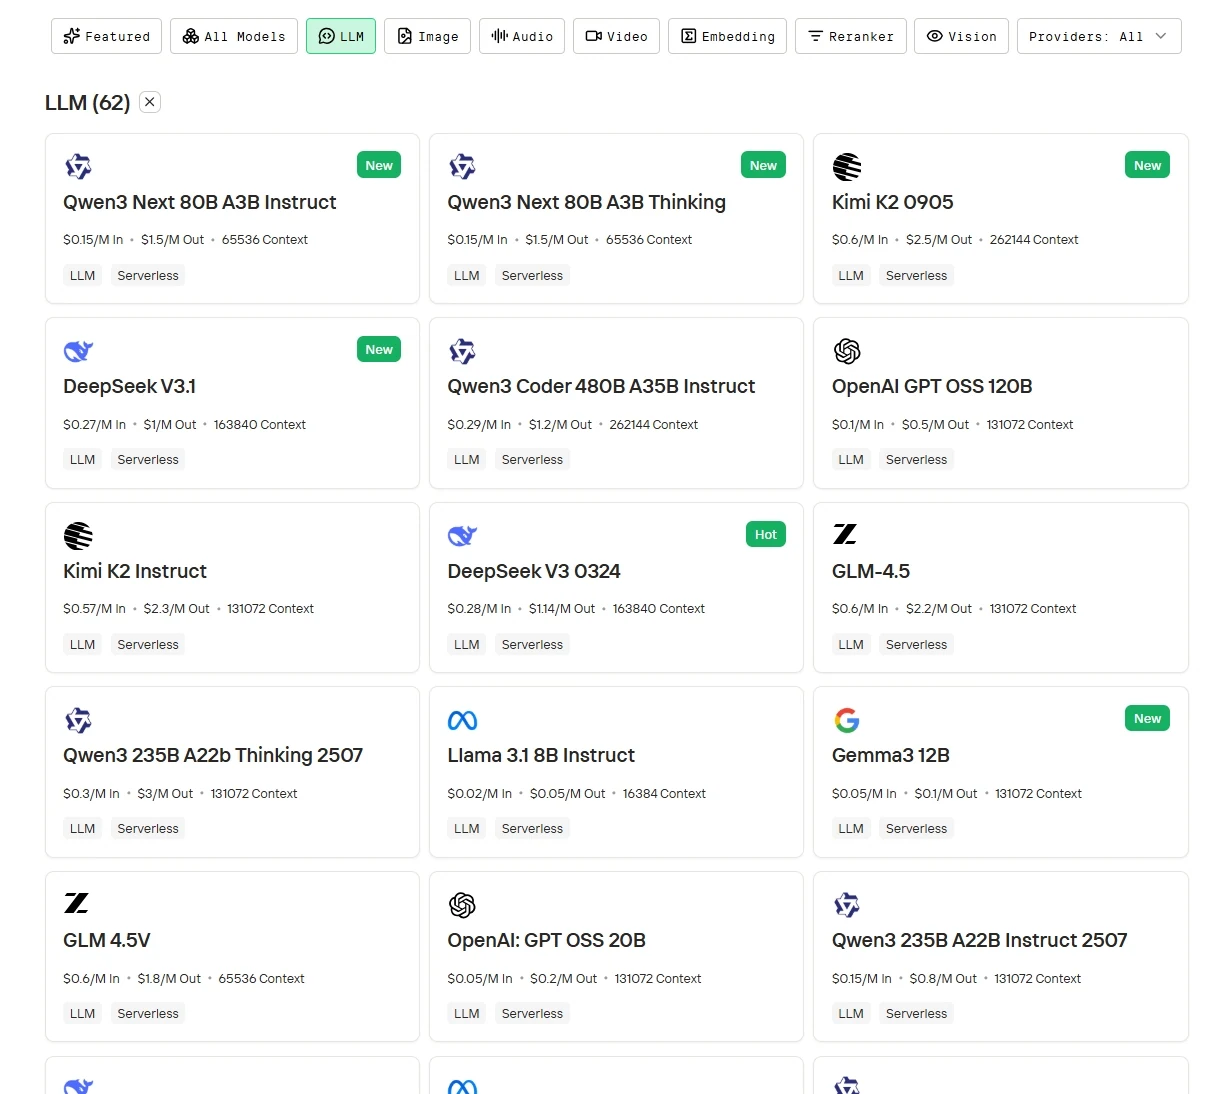
Task: Click the Meta logo on Llama 3.1 8B Instruct
Action: click(462, 720)
